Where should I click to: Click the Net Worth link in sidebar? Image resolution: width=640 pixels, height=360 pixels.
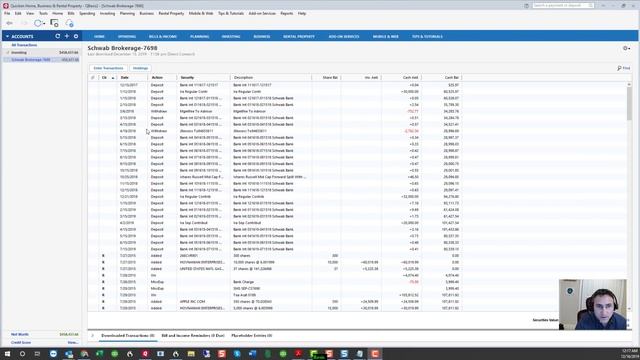(x=20, y=334)
